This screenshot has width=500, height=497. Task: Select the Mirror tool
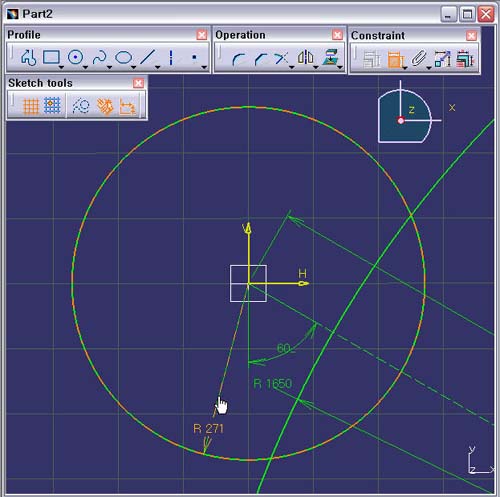305,57
